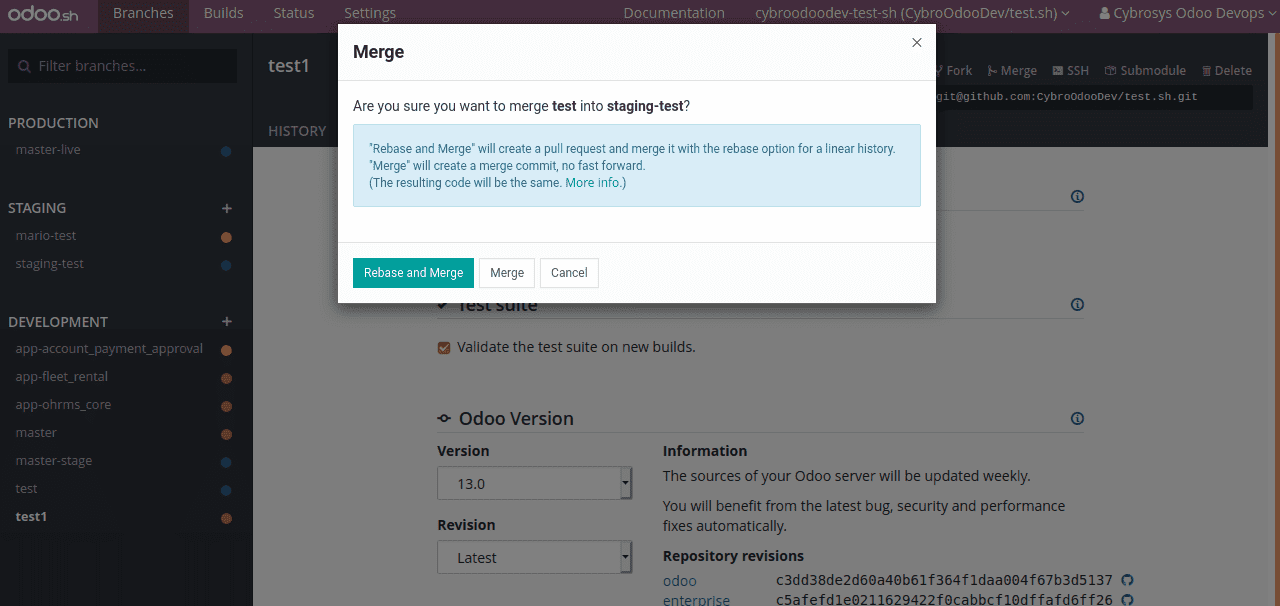
Task: Click the test1 branch title
Action: [289, 66]
